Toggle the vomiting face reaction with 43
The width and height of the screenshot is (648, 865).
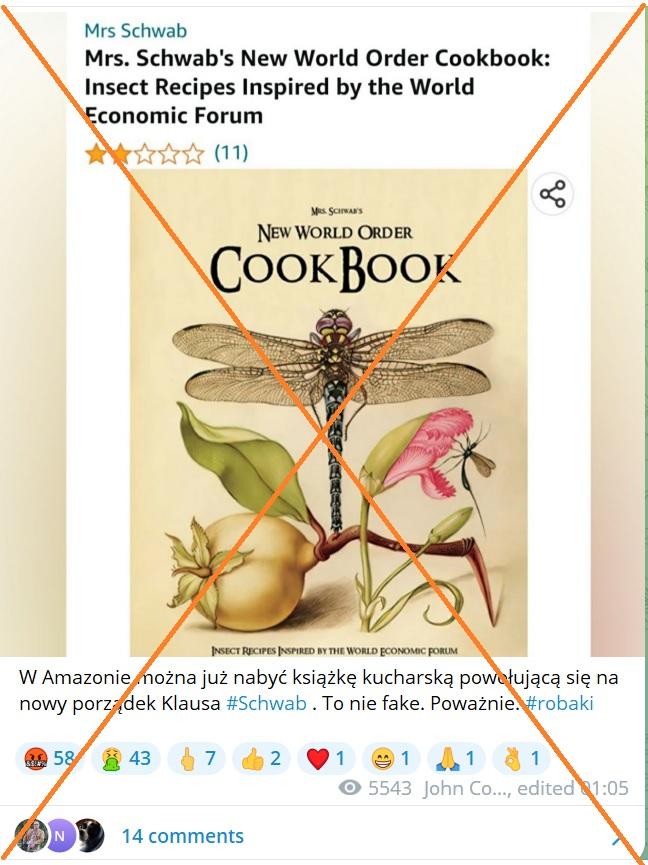pos(125,759)
